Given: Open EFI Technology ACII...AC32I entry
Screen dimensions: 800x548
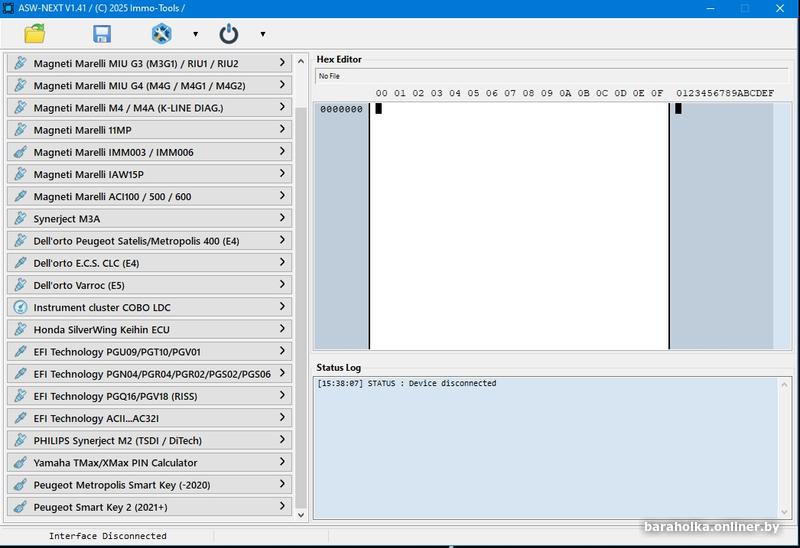Looking at the screenshot, I should point(149,418).
